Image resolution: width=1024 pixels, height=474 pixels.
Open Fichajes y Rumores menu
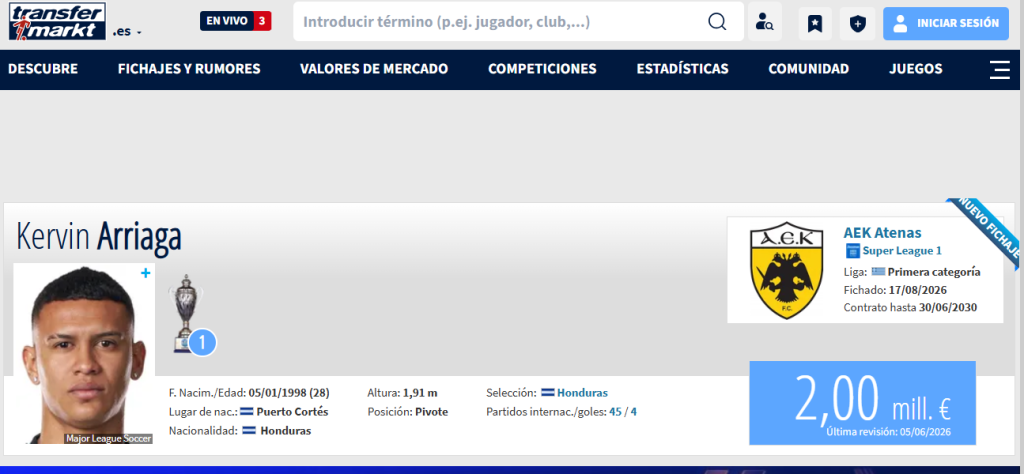(x=189, y=69)
